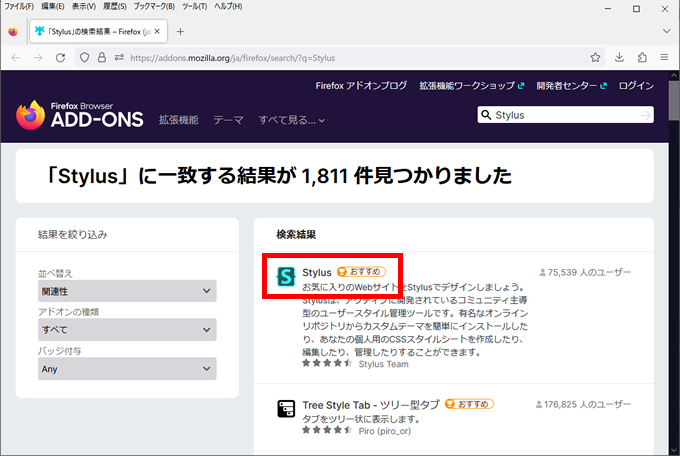Image resolution: width=680 pixels, height=456 pixels.
Task: Click Piro (piro_or) author name
Action: click(385, 431)
